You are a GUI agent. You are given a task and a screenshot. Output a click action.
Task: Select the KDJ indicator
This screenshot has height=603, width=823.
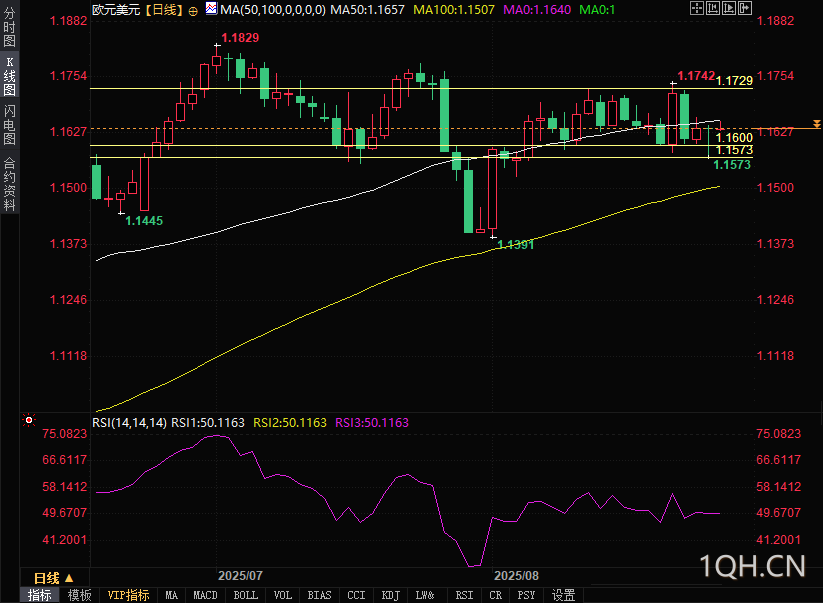click(391, 595)
